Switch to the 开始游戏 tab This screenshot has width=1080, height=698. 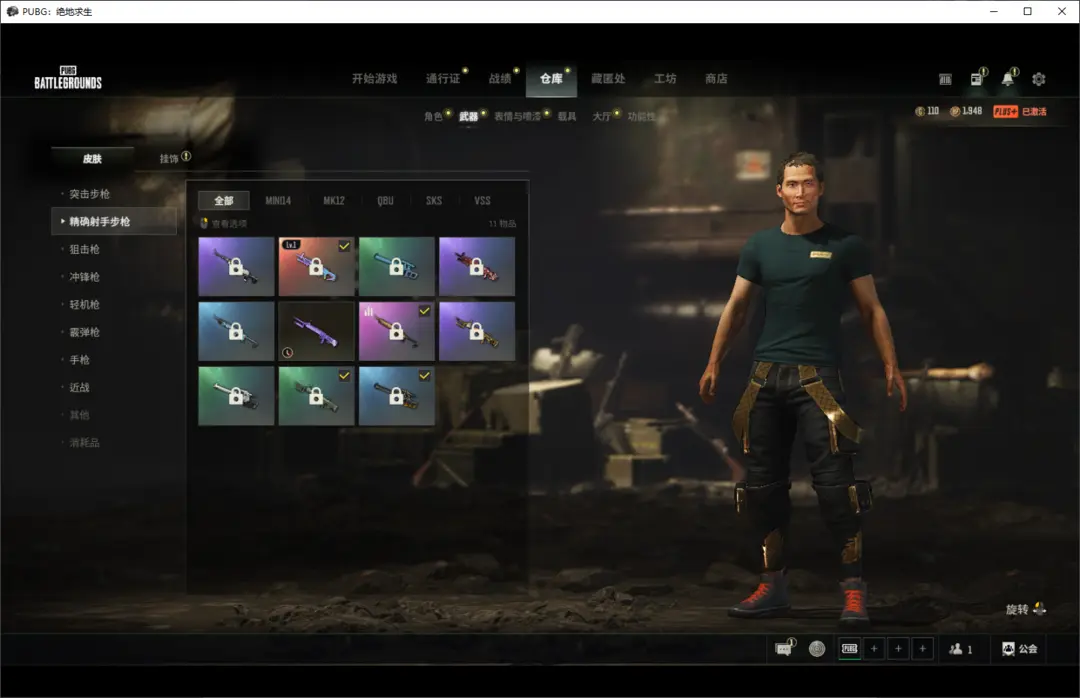tap(375, 79)
